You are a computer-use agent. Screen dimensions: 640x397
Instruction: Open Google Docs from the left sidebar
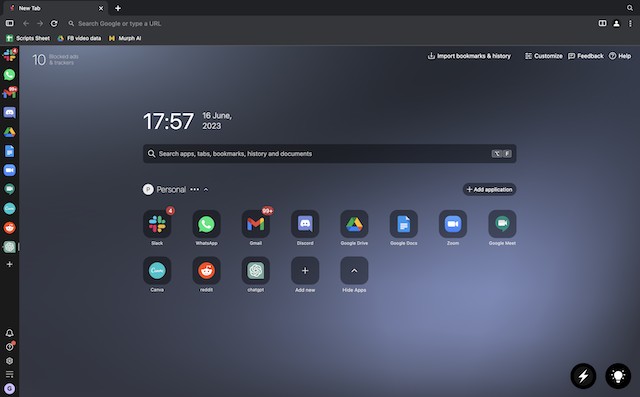click(9, 151)
